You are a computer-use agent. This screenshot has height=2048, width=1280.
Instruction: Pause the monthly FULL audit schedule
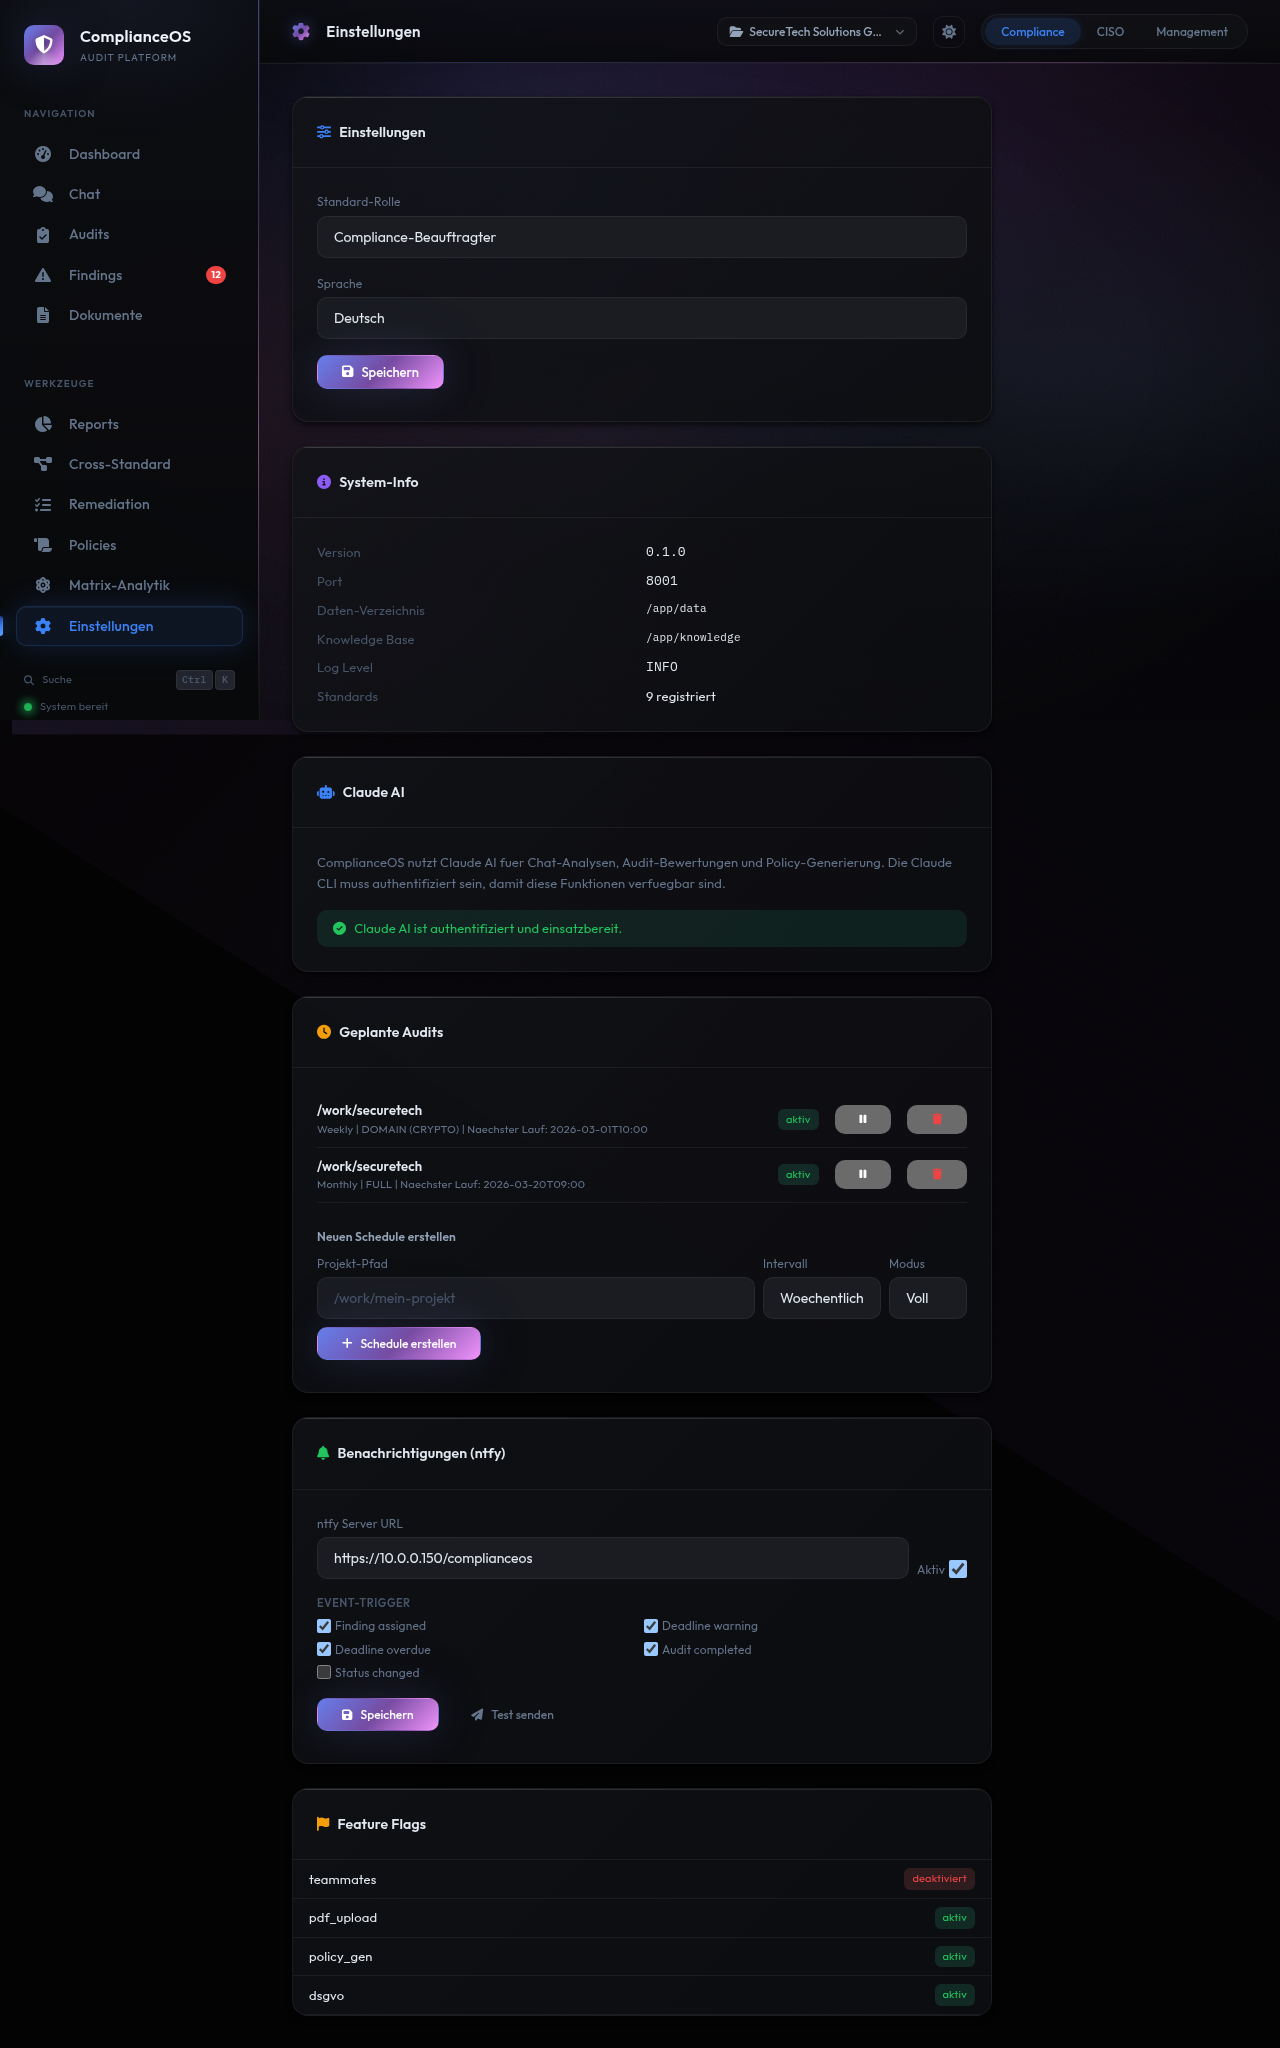(862, 1174)
